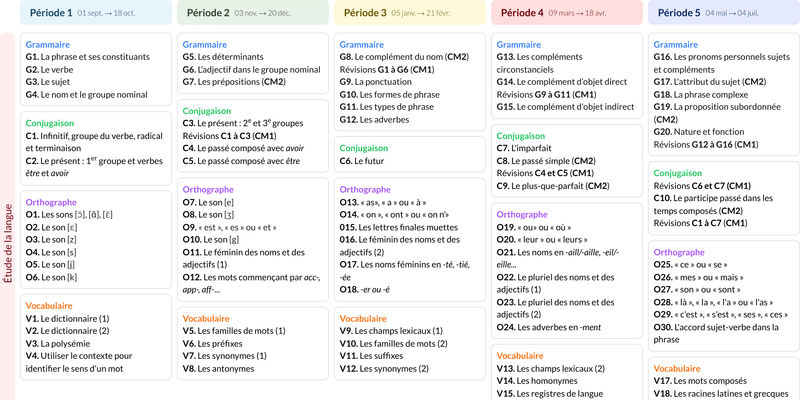Click C3. Le présent : 2e et 3e groupes
800x400 pixels.
tap(243, 123)
